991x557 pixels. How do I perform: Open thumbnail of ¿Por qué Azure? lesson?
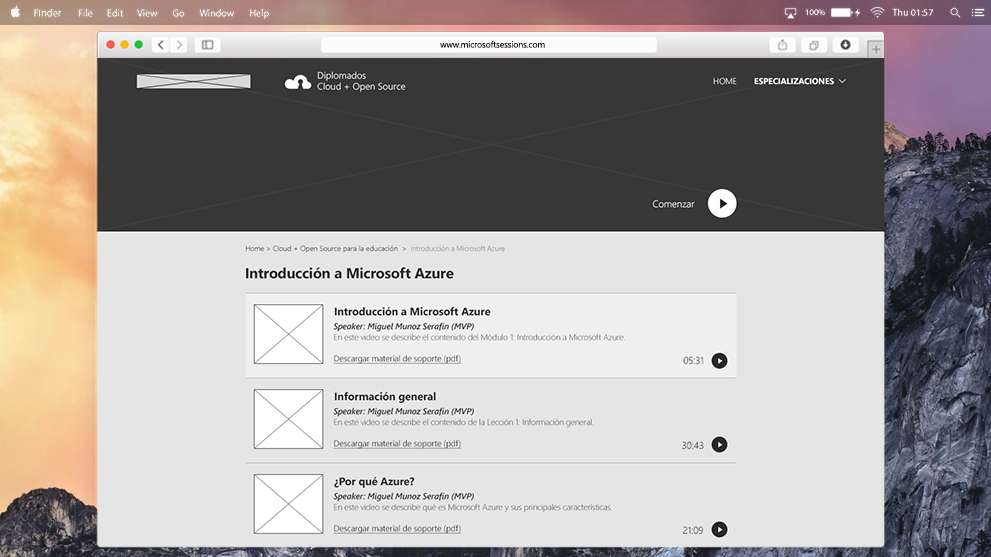[288, 503]
